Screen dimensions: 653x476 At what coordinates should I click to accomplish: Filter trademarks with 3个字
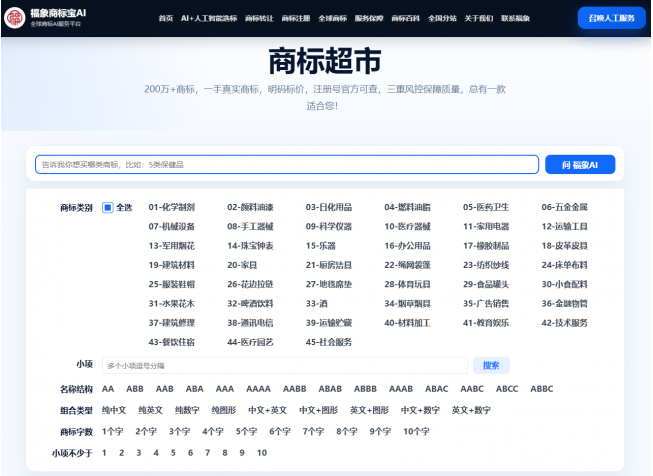(x=179, y=431)
